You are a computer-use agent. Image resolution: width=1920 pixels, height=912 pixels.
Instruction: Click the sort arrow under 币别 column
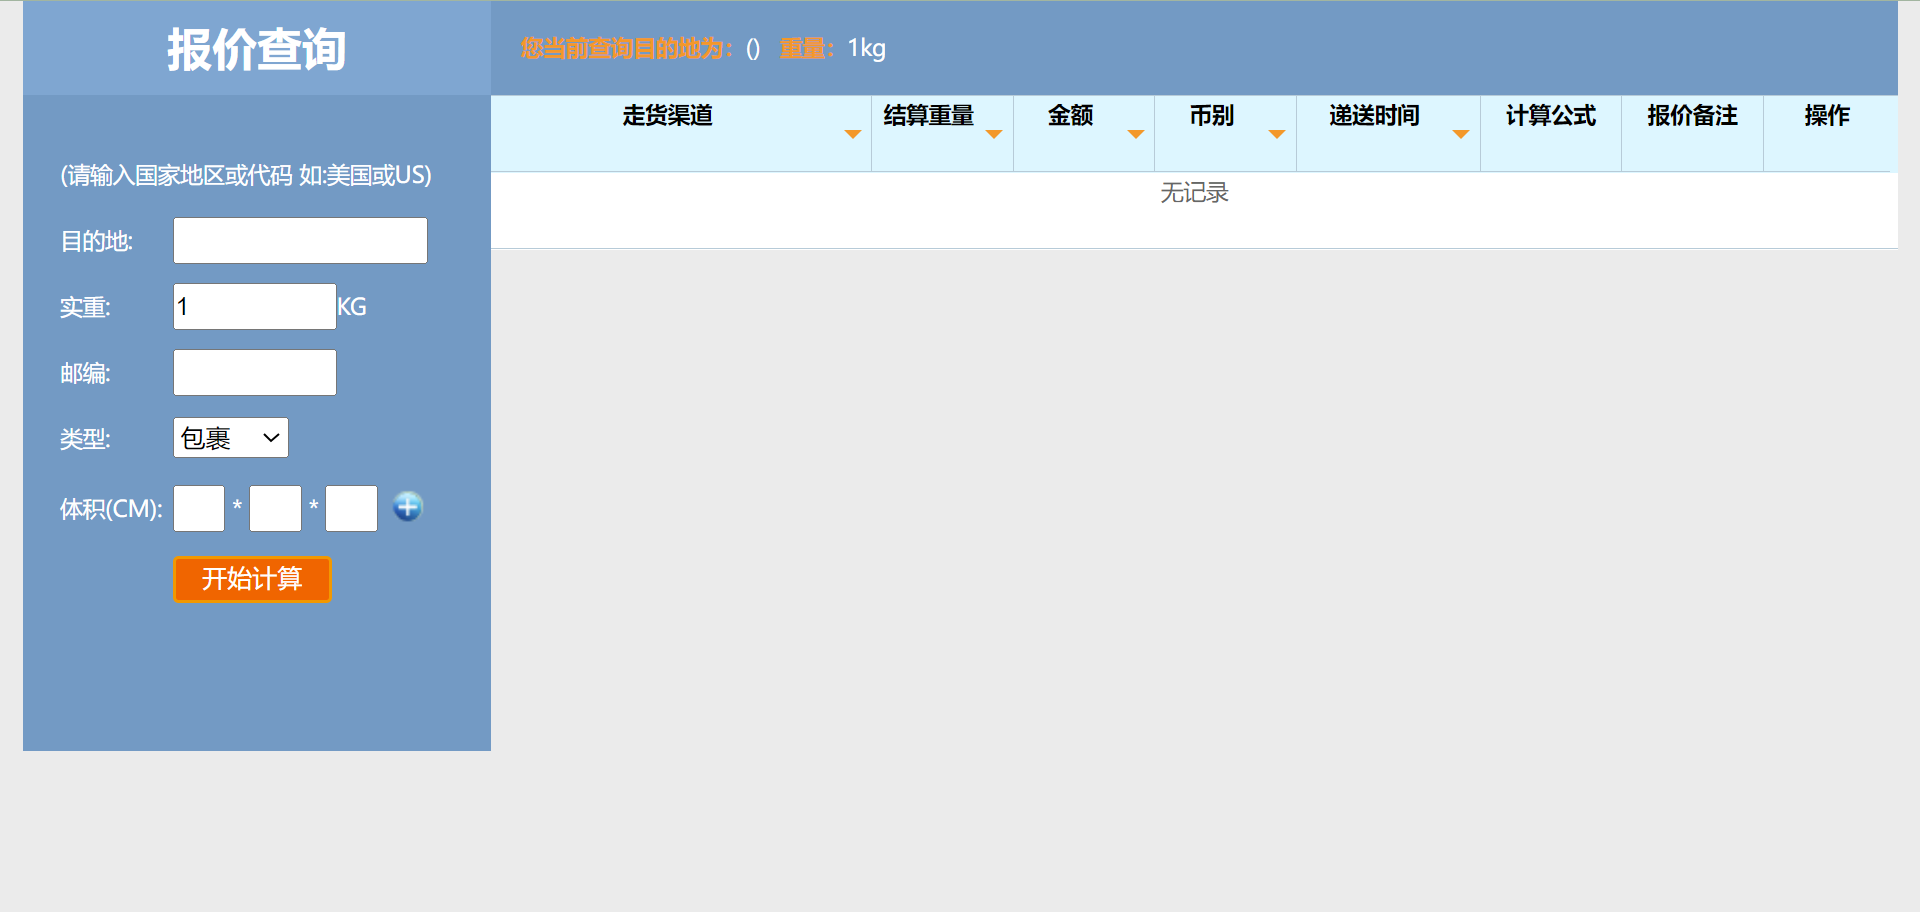coord(1277,134)
